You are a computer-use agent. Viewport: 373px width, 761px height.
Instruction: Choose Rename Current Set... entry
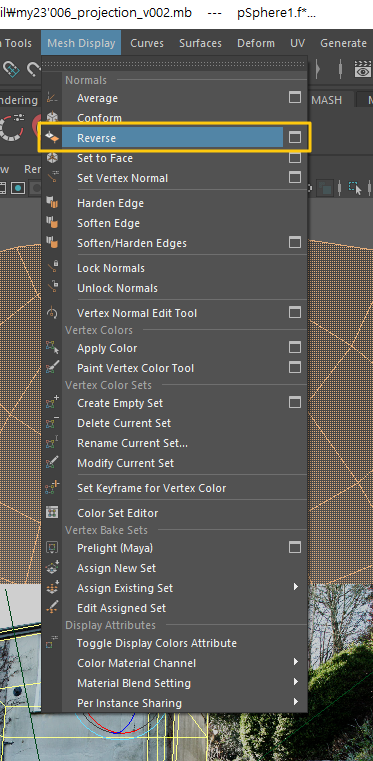132,443
